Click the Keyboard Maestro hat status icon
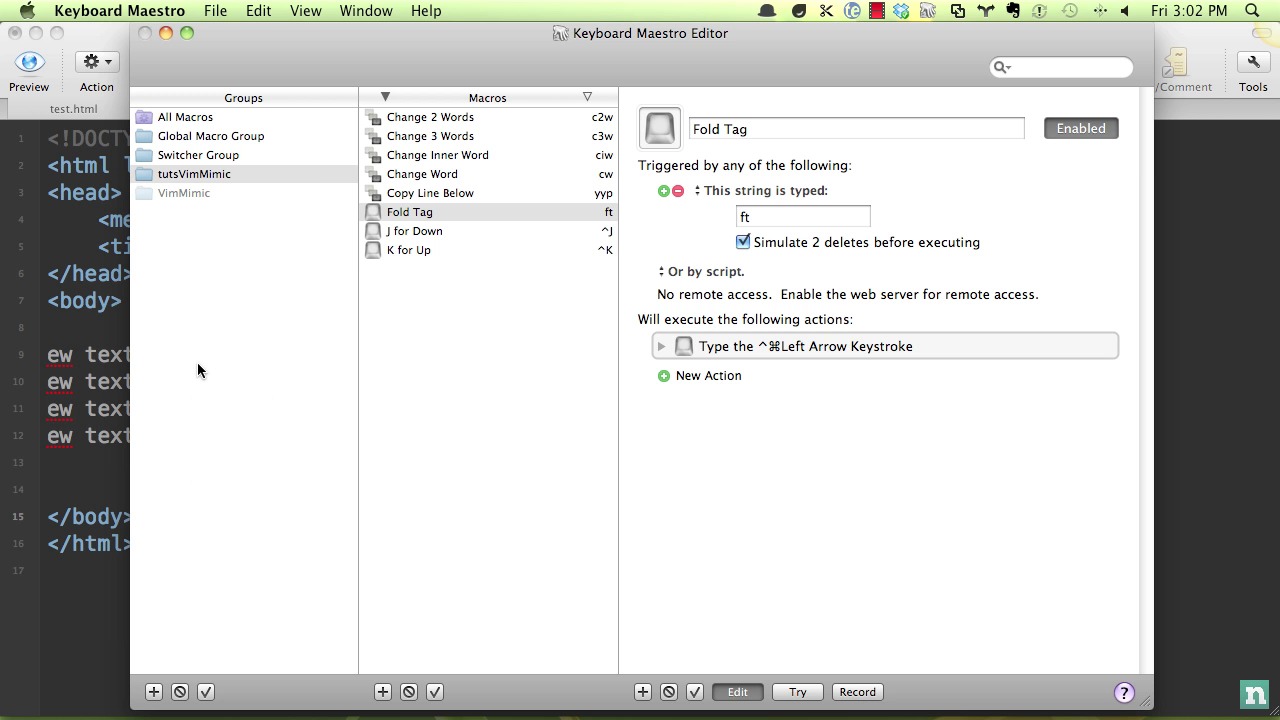 point(767,11)
